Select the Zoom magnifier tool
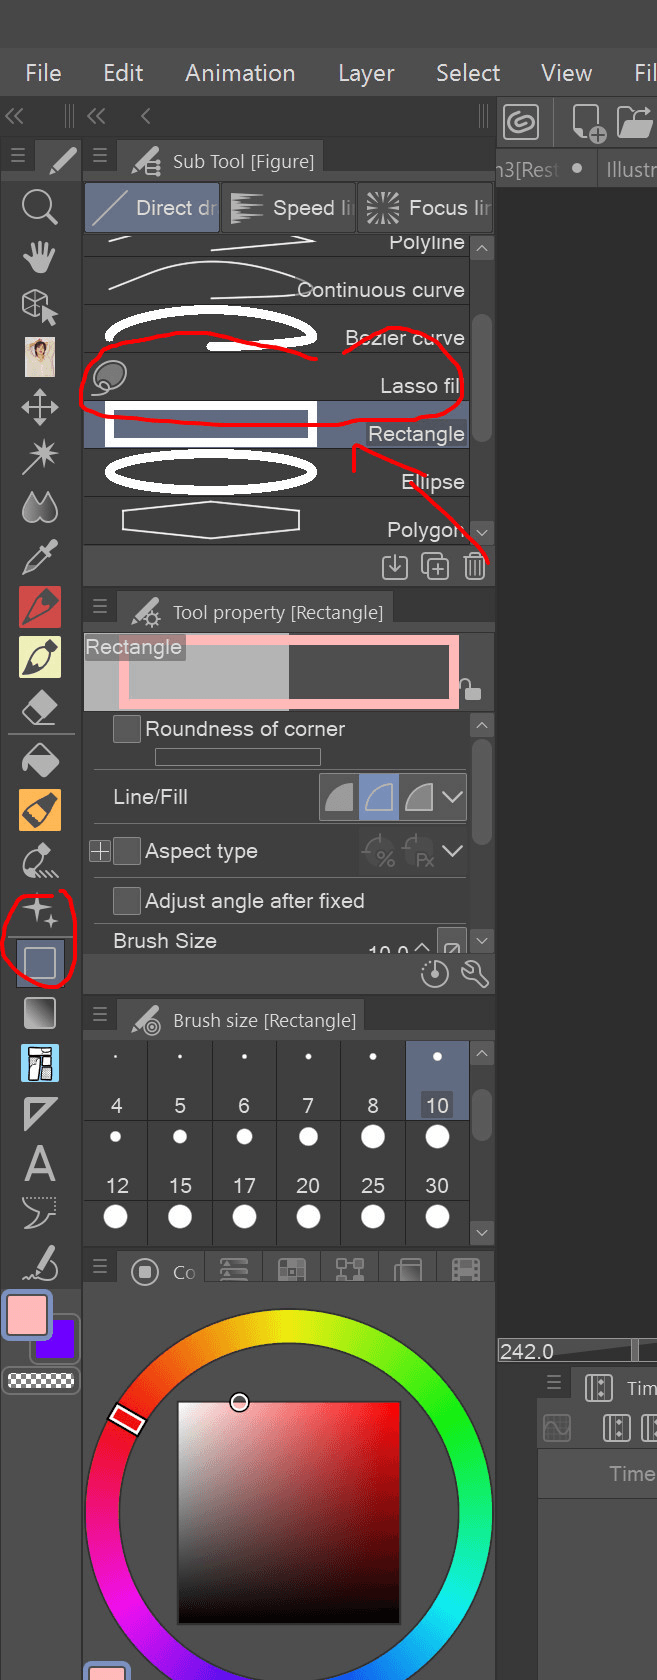Screen dimensions: 657x1680 click(x=39, y=207)
